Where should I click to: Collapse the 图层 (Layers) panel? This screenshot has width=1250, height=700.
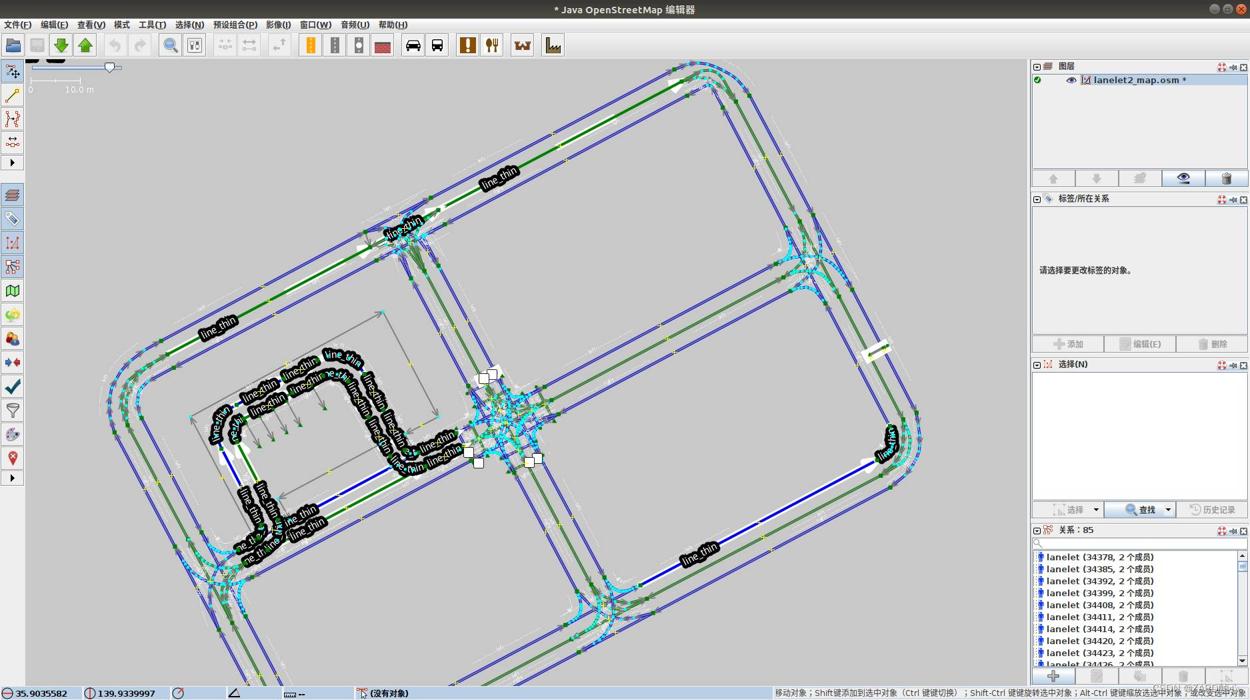[1037, 67]
